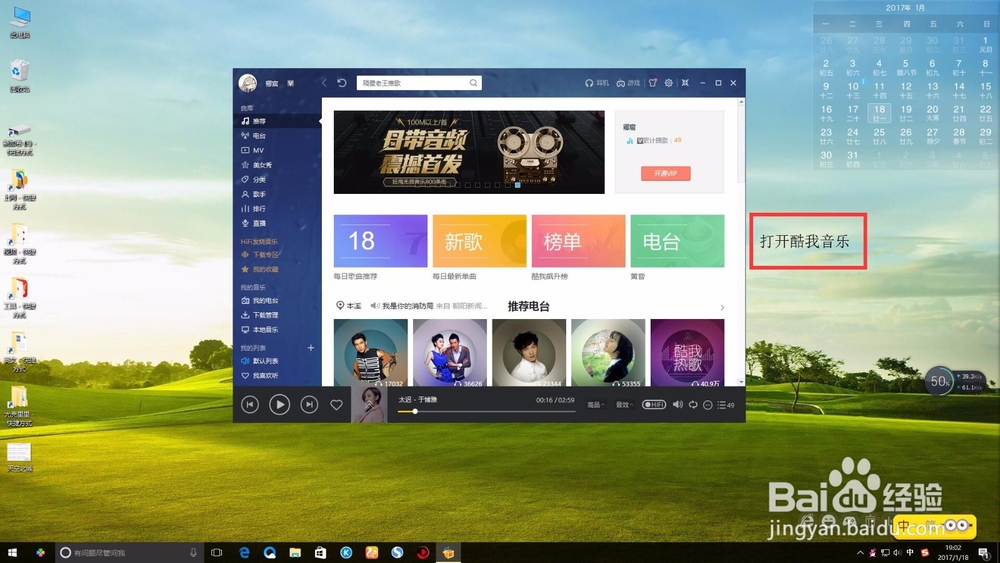Play the 酷我热歌 radio station

click(687, 353)
